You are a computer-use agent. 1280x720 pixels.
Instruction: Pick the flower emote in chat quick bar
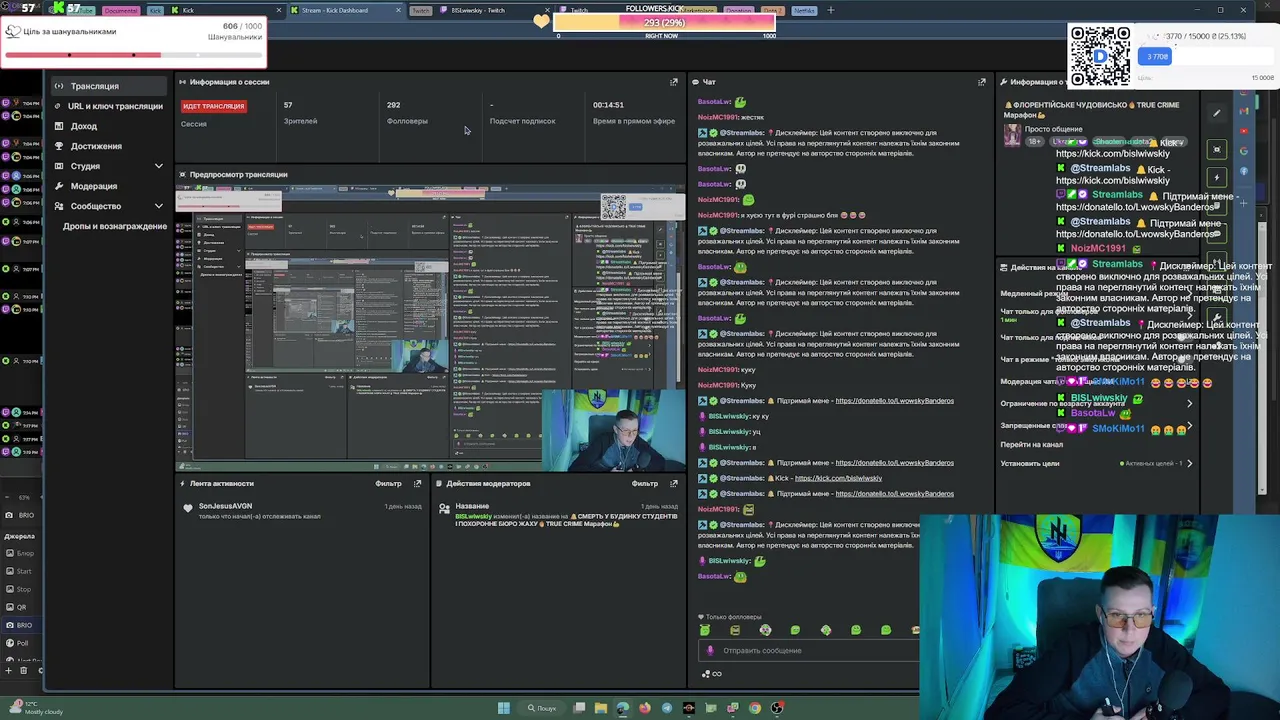[x=765, y=630]
